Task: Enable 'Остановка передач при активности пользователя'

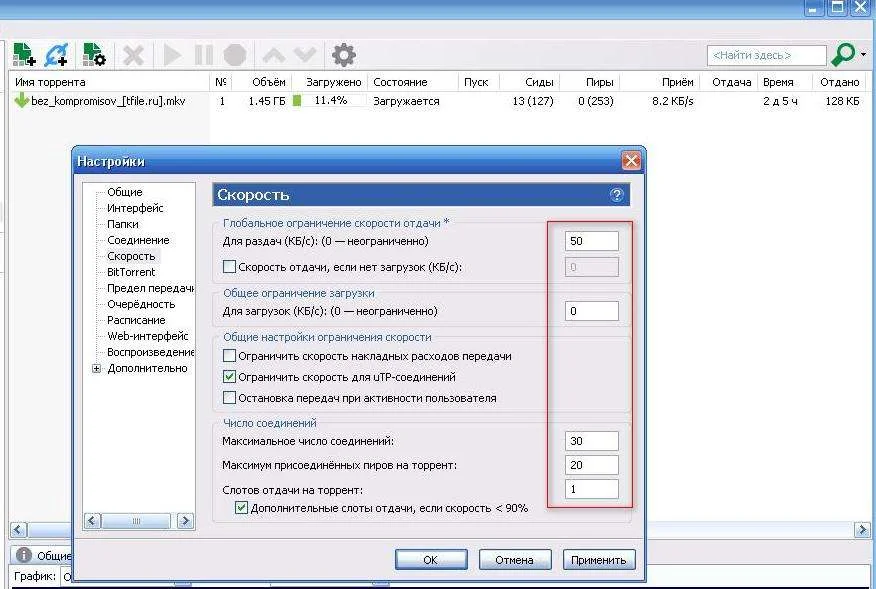Action: (x=229, y=397)
